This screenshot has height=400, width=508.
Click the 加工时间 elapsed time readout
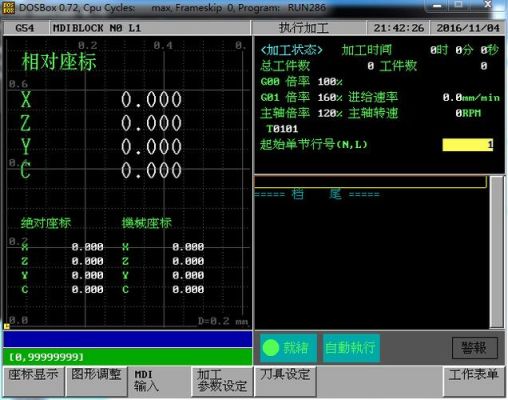(x=464, y=50)
